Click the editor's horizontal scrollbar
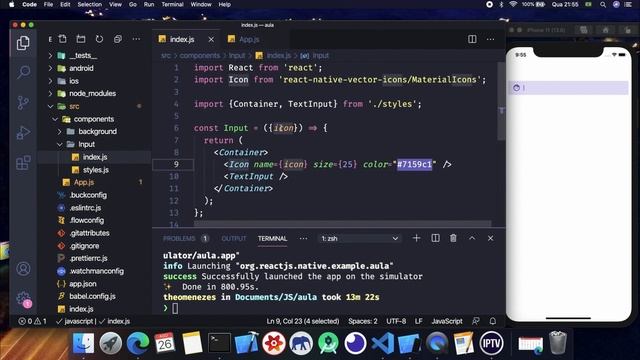 342,224
